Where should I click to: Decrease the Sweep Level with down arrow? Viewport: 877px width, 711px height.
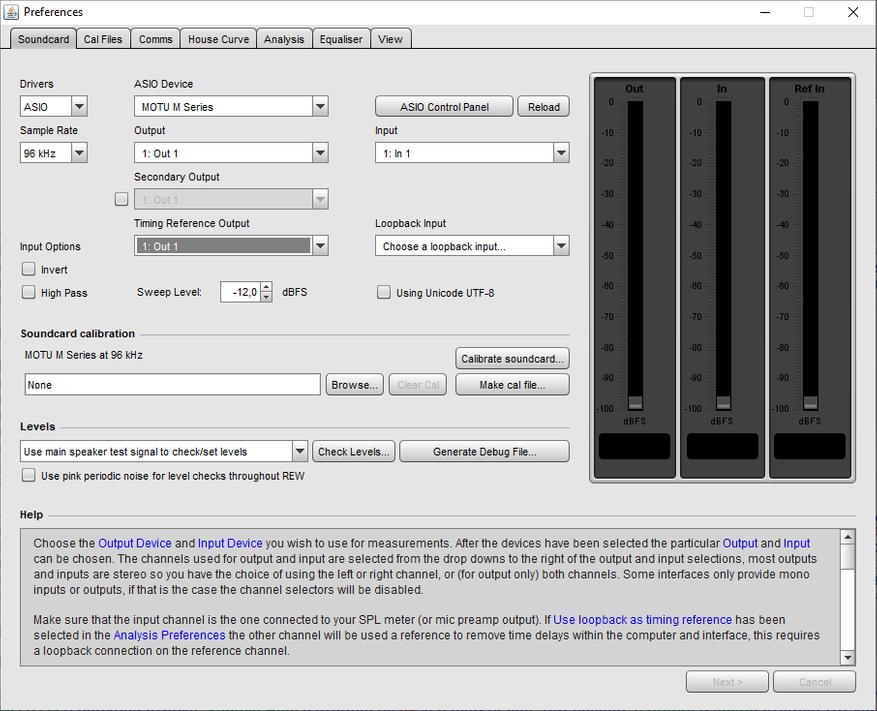tap(267, 297)
